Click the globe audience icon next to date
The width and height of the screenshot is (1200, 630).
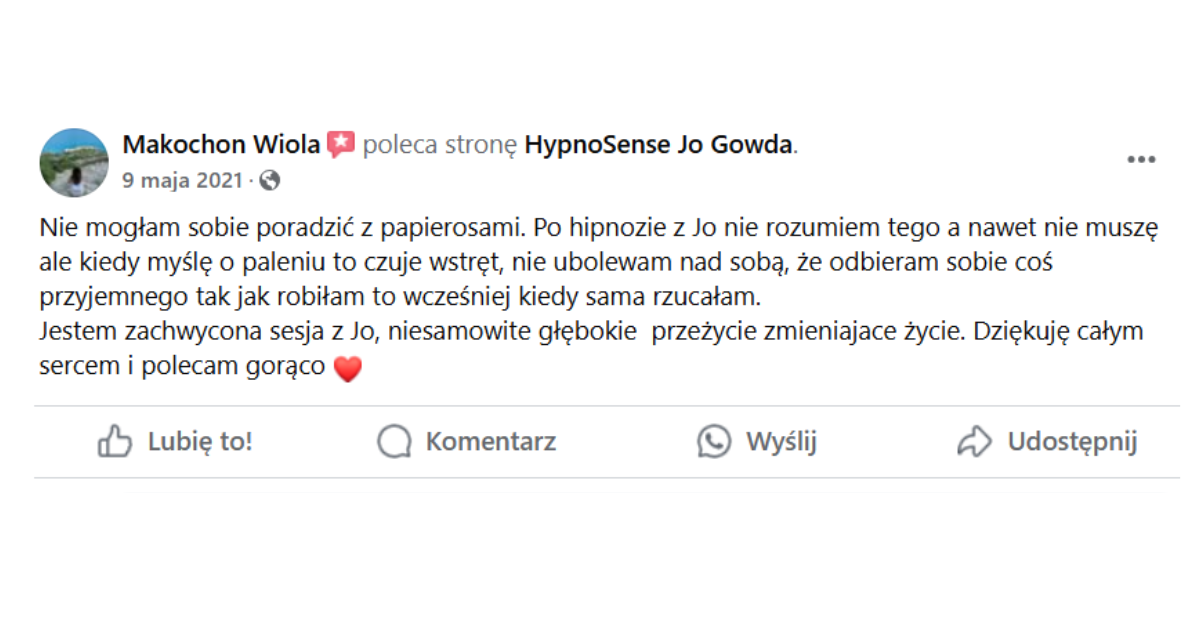coord(269,181)
